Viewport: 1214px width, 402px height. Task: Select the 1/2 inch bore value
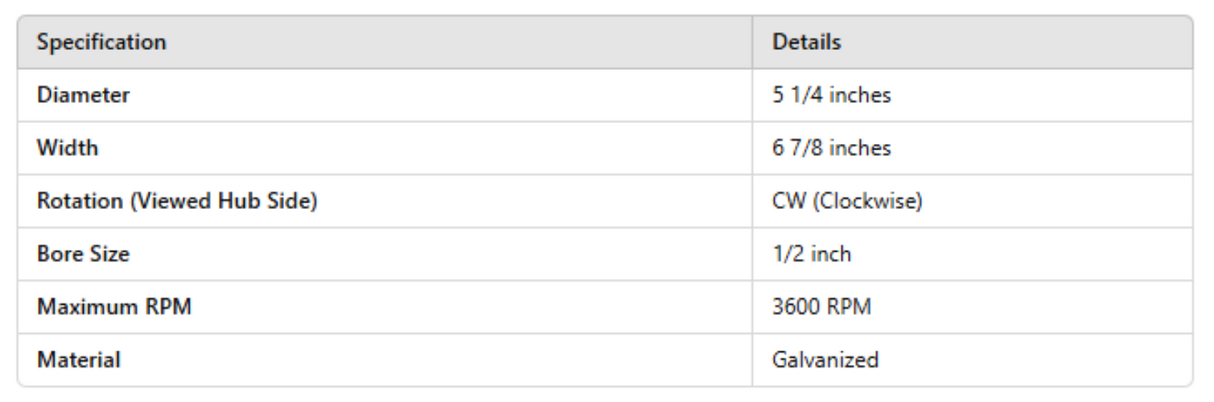coord(811,254)
